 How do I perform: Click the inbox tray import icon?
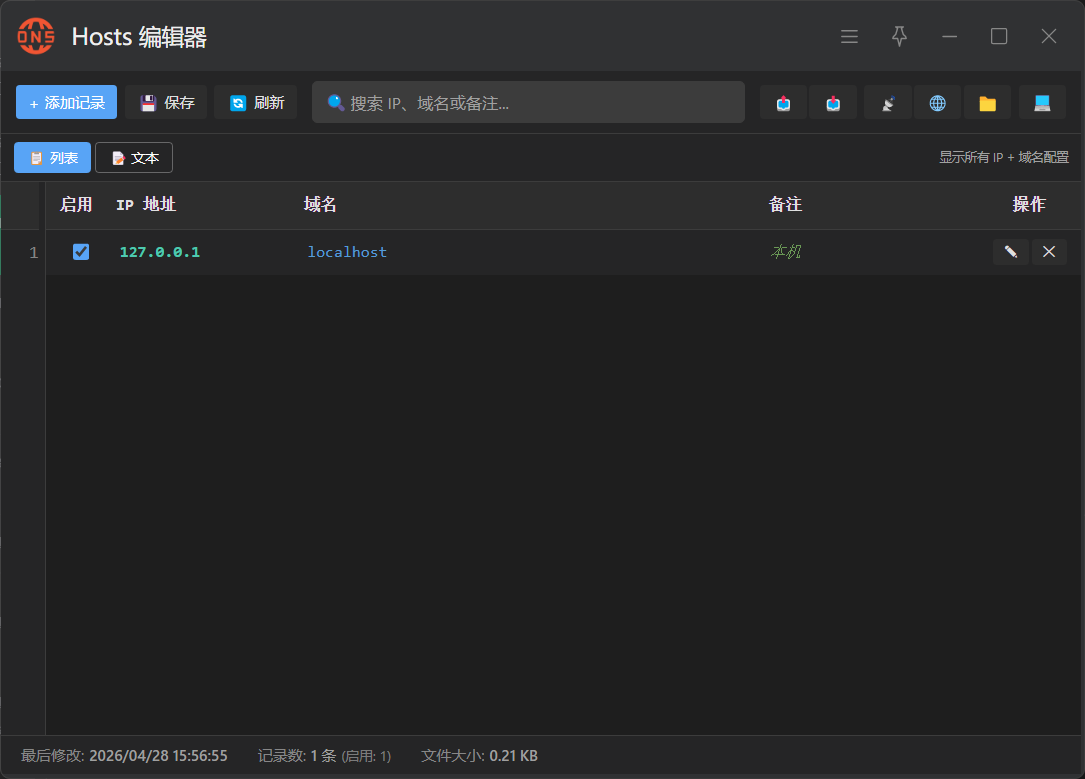[833, 103]
